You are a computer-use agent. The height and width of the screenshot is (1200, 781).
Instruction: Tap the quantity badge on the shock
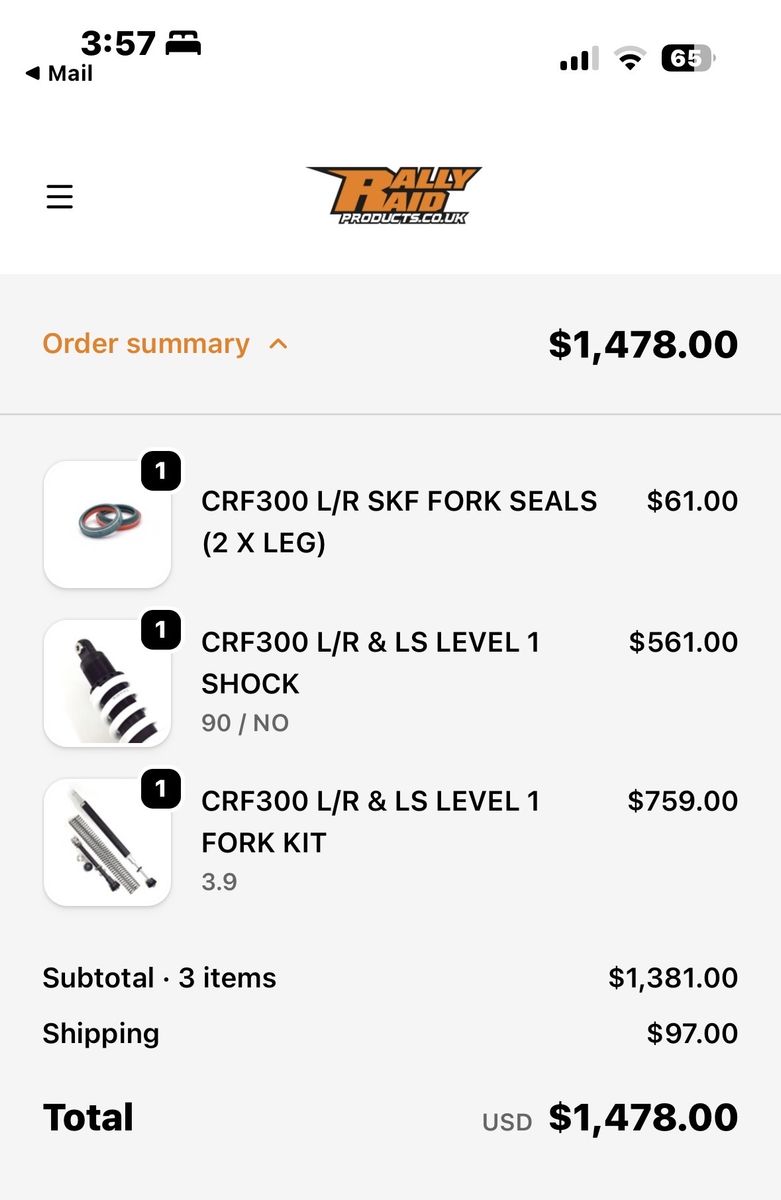click(161, 630)
